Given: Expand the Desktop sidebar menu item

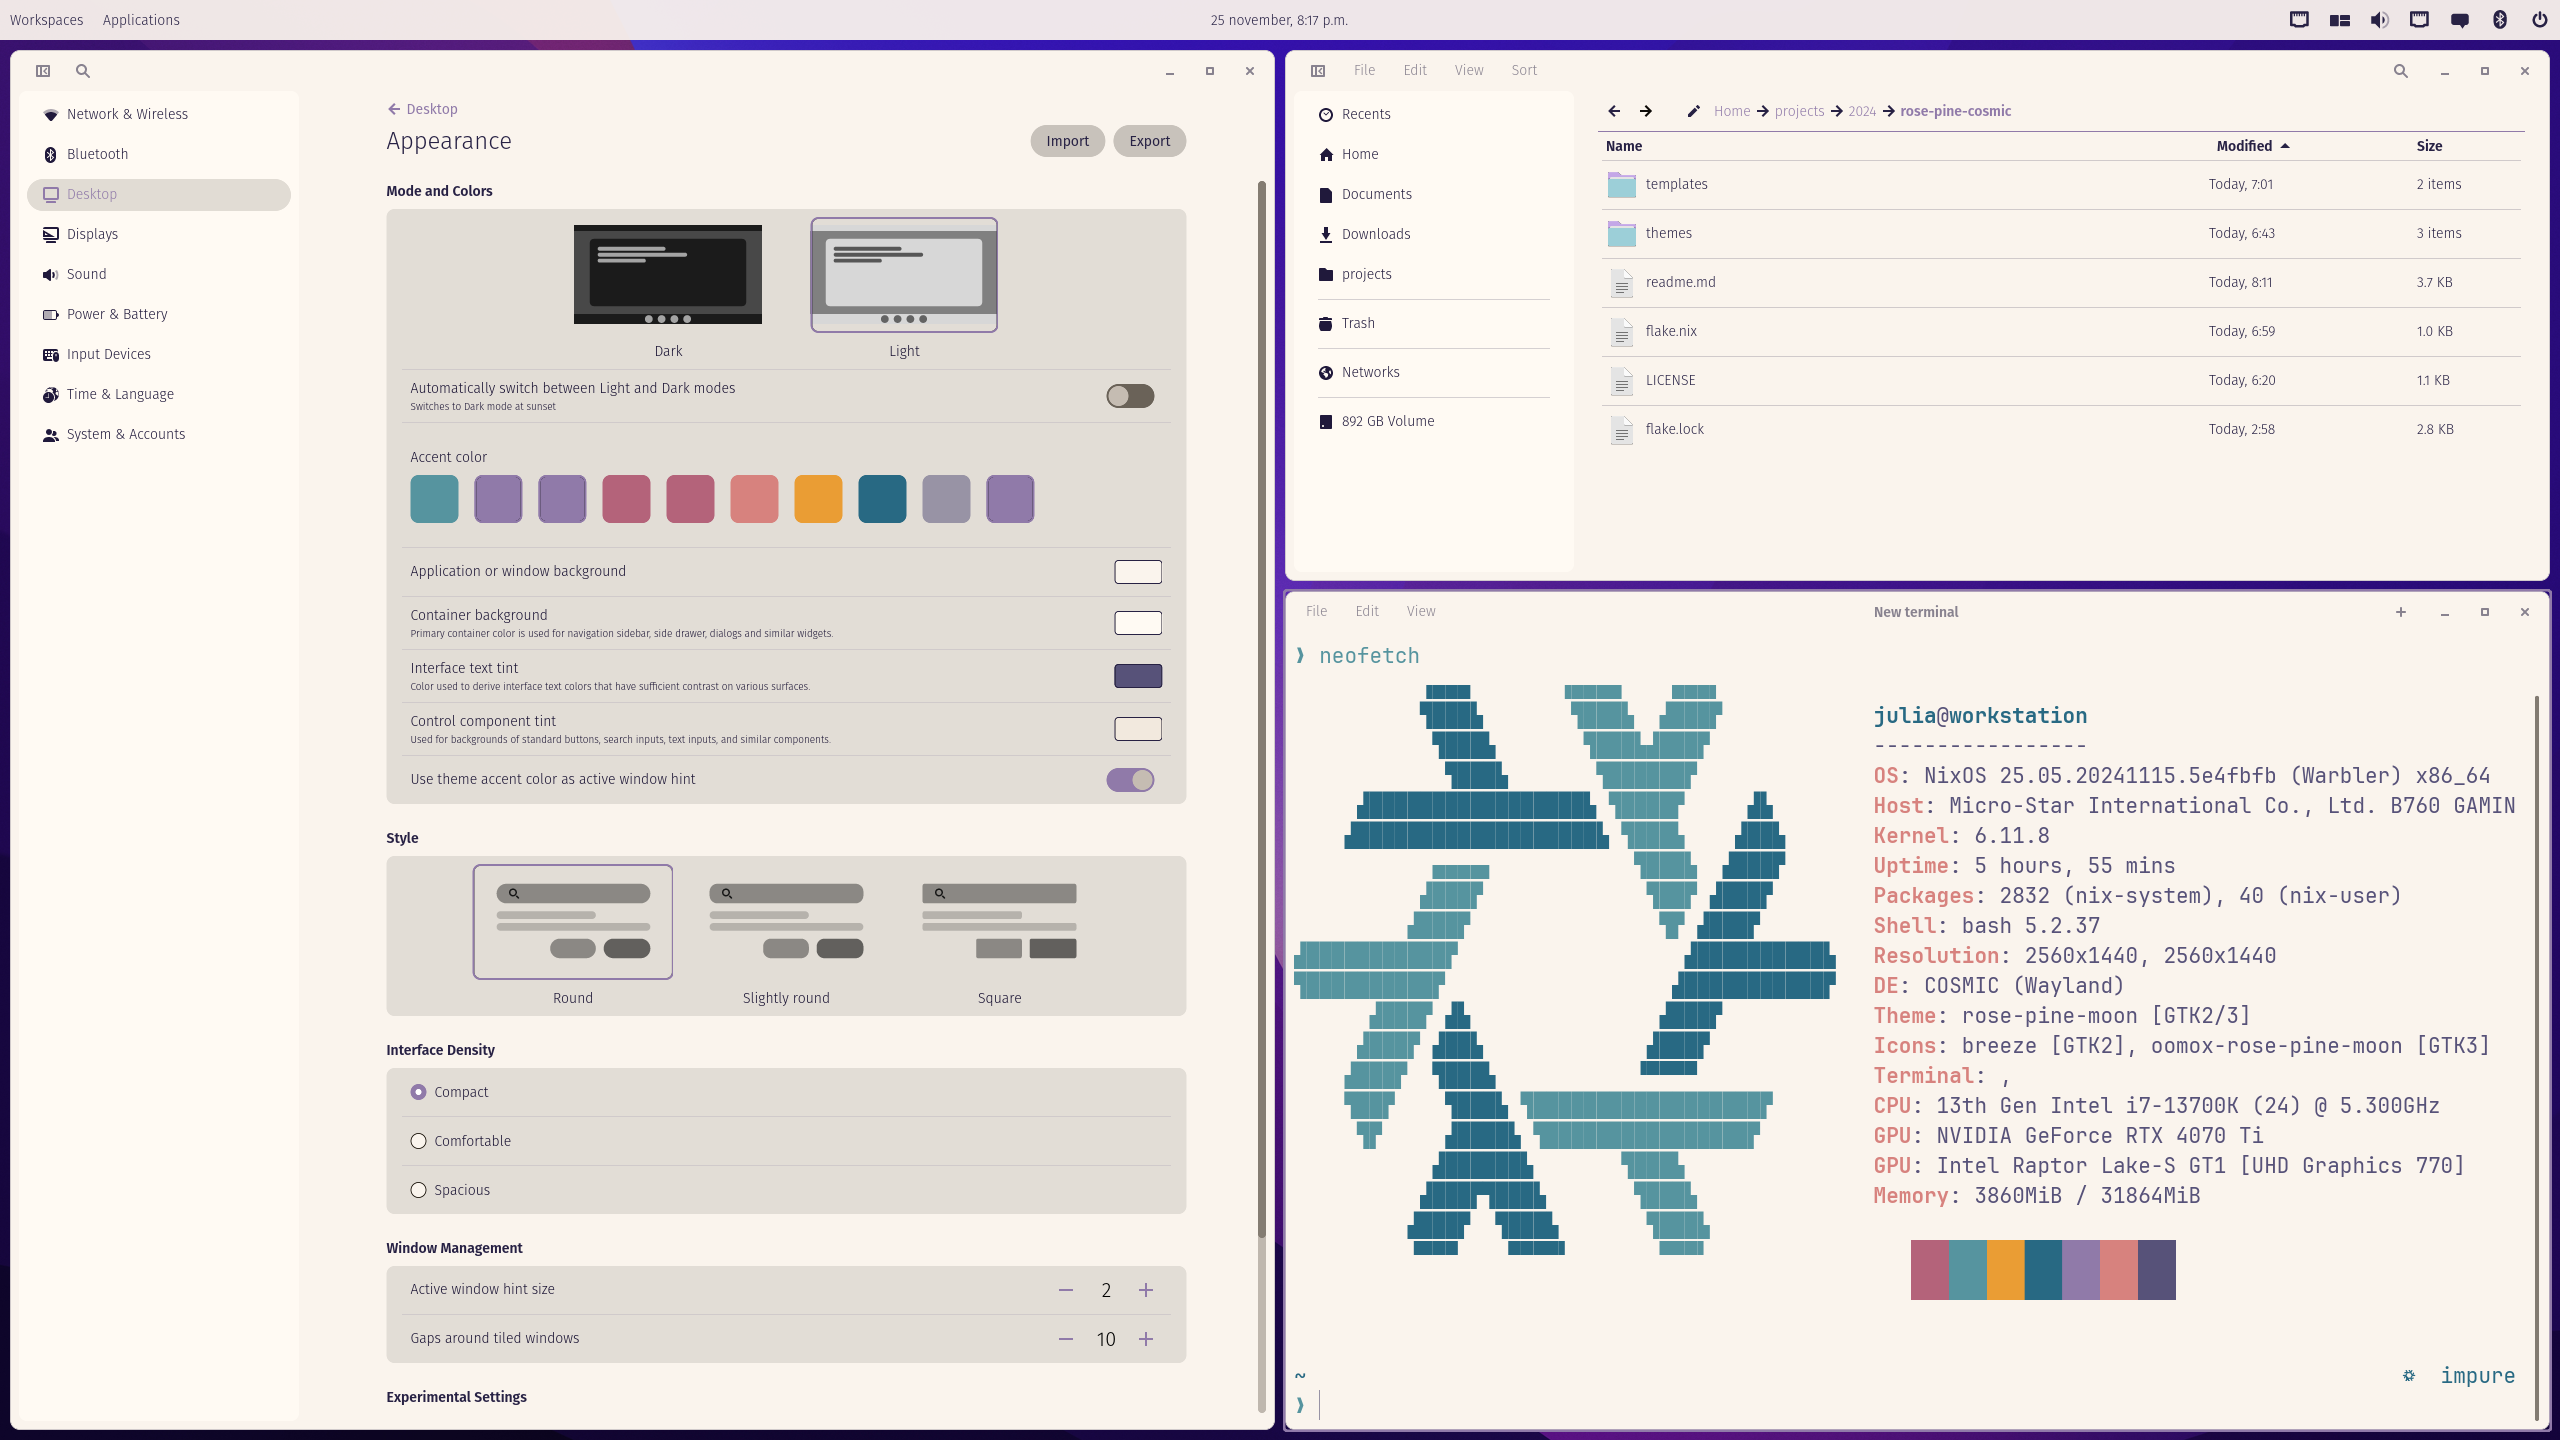Looking at the screenshot, I should click(158, 193).
